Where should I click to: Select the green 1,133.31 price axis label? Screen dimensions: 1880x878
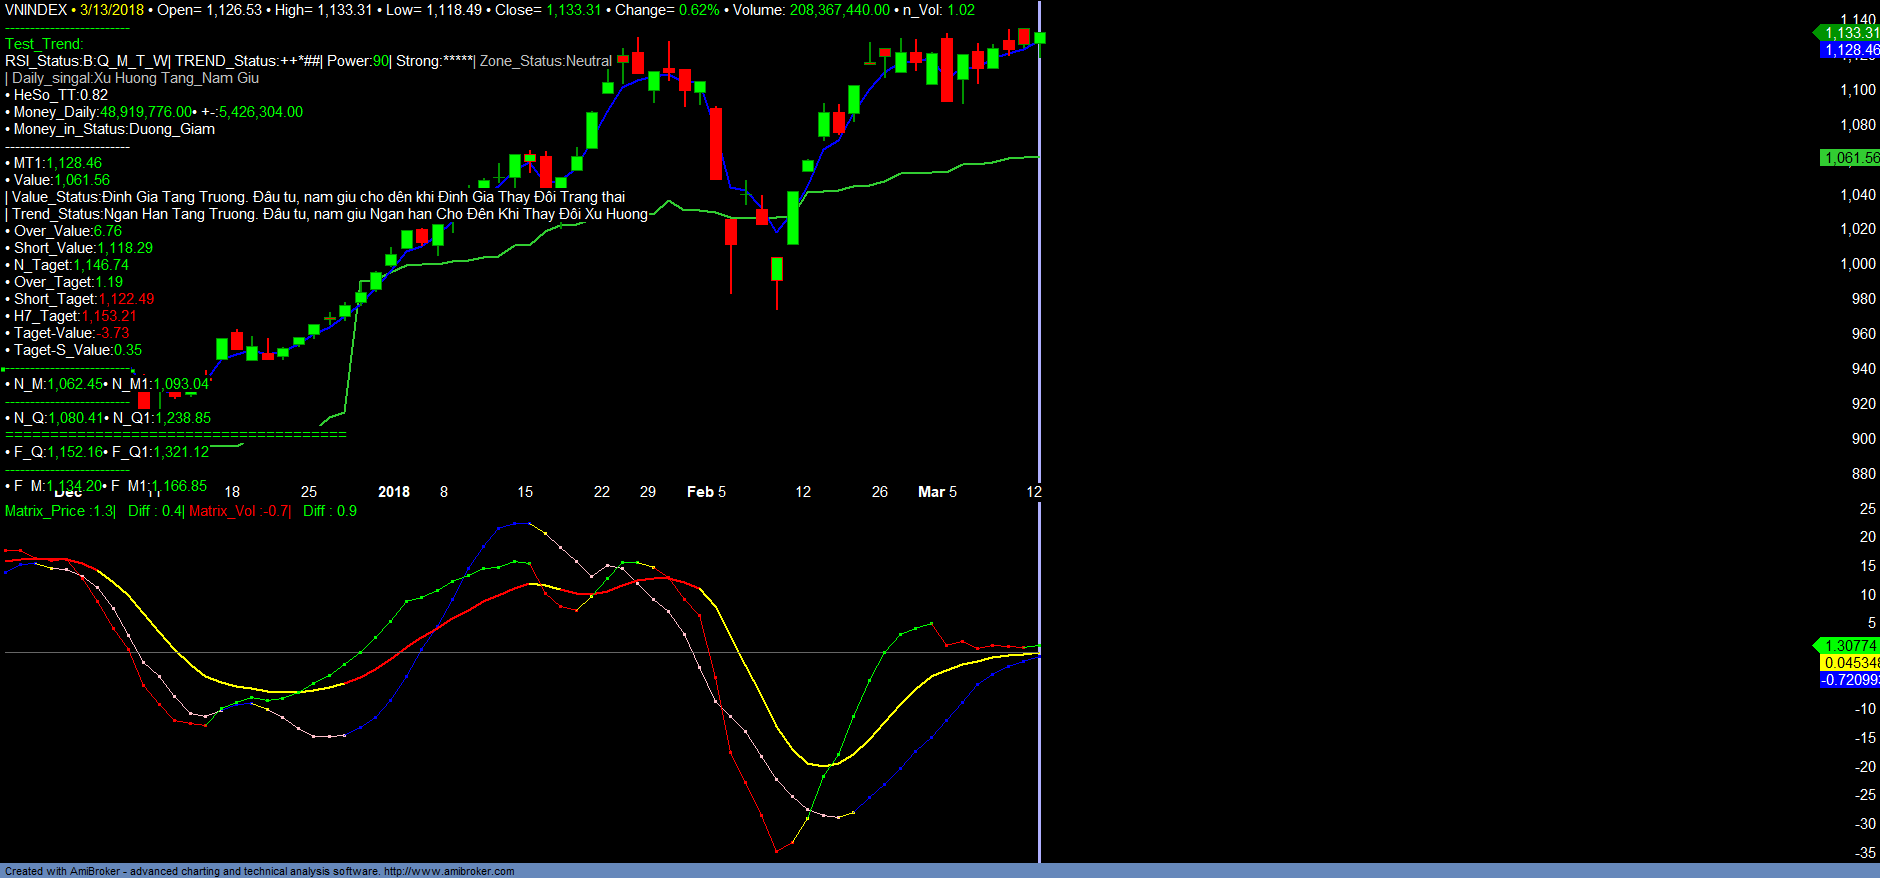tap(1850, 33)
